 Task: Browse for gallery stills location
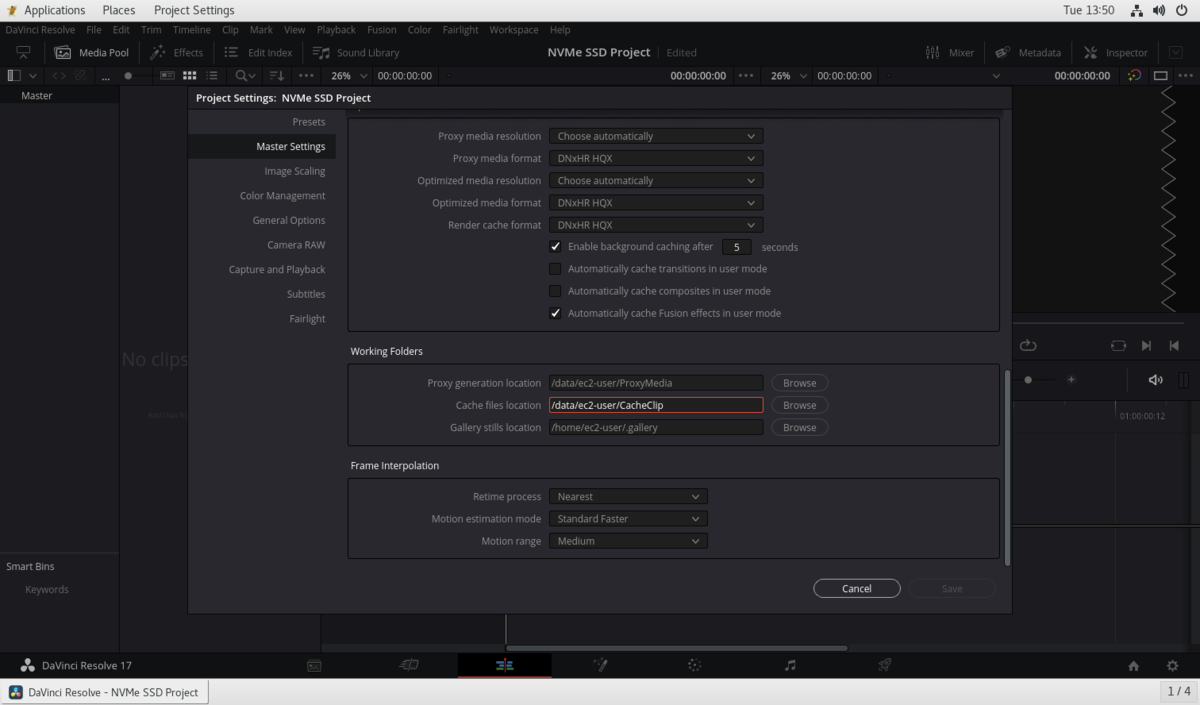[799, 427]
